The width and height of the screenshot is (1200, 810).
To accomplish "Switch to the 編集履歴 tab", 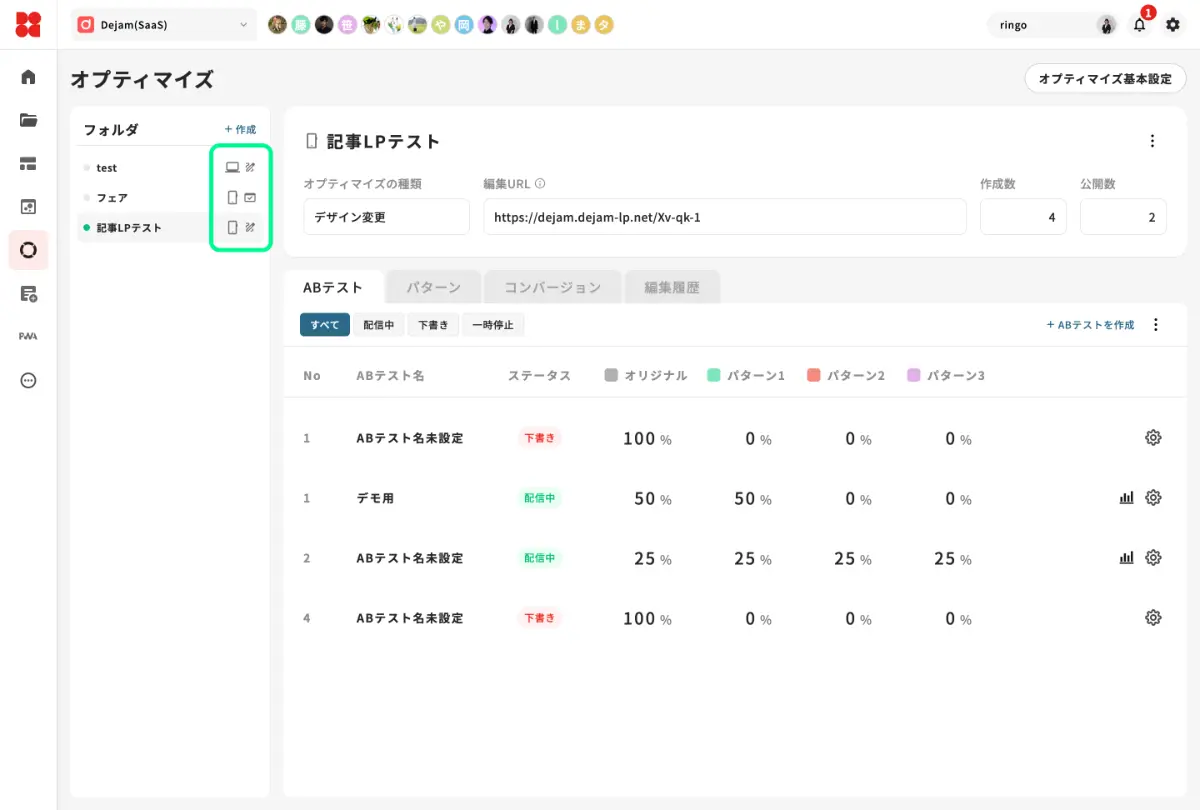I will click(x=672, y=287).
